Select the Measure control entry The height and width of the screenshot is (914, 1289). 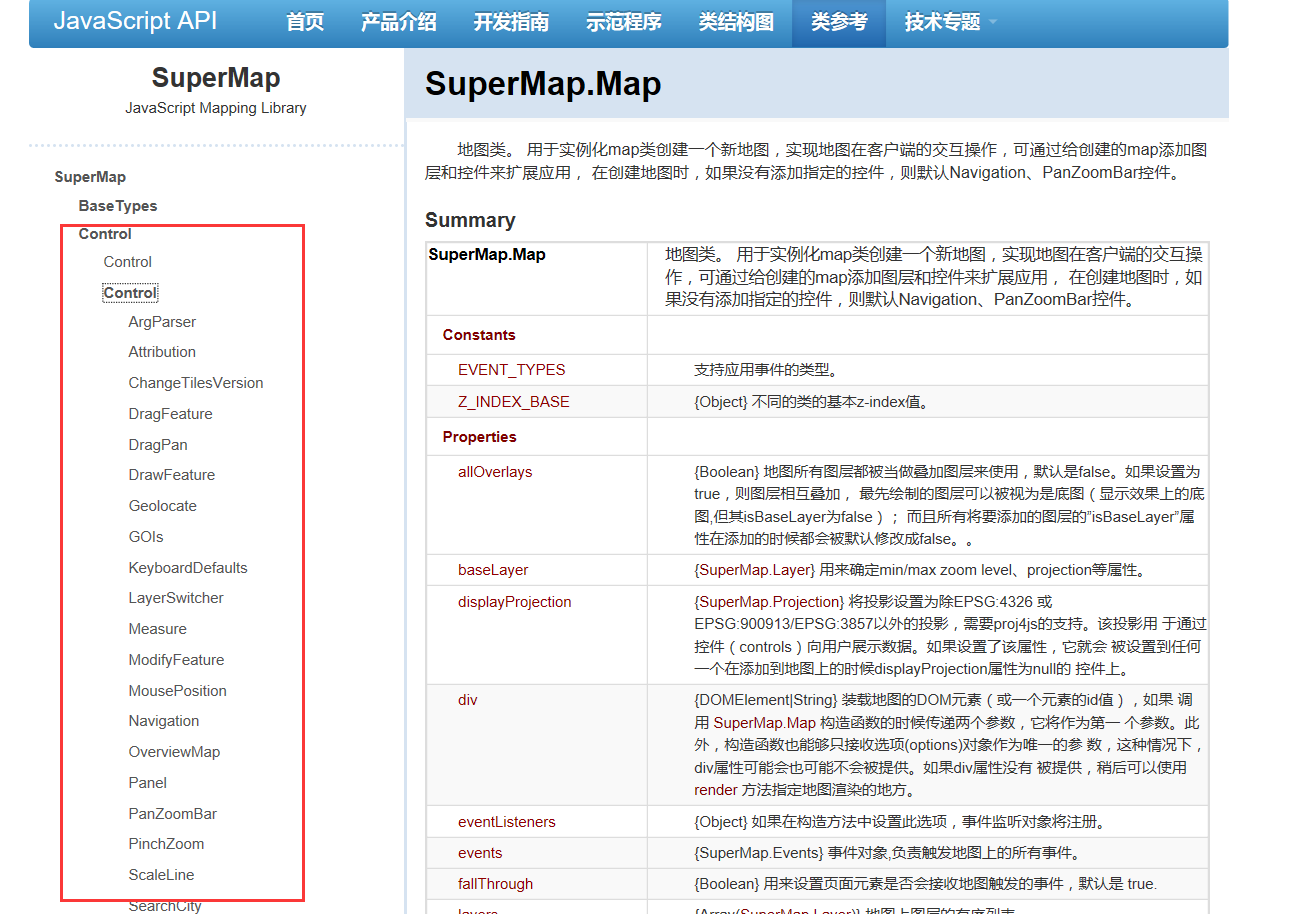click(158, 629)
